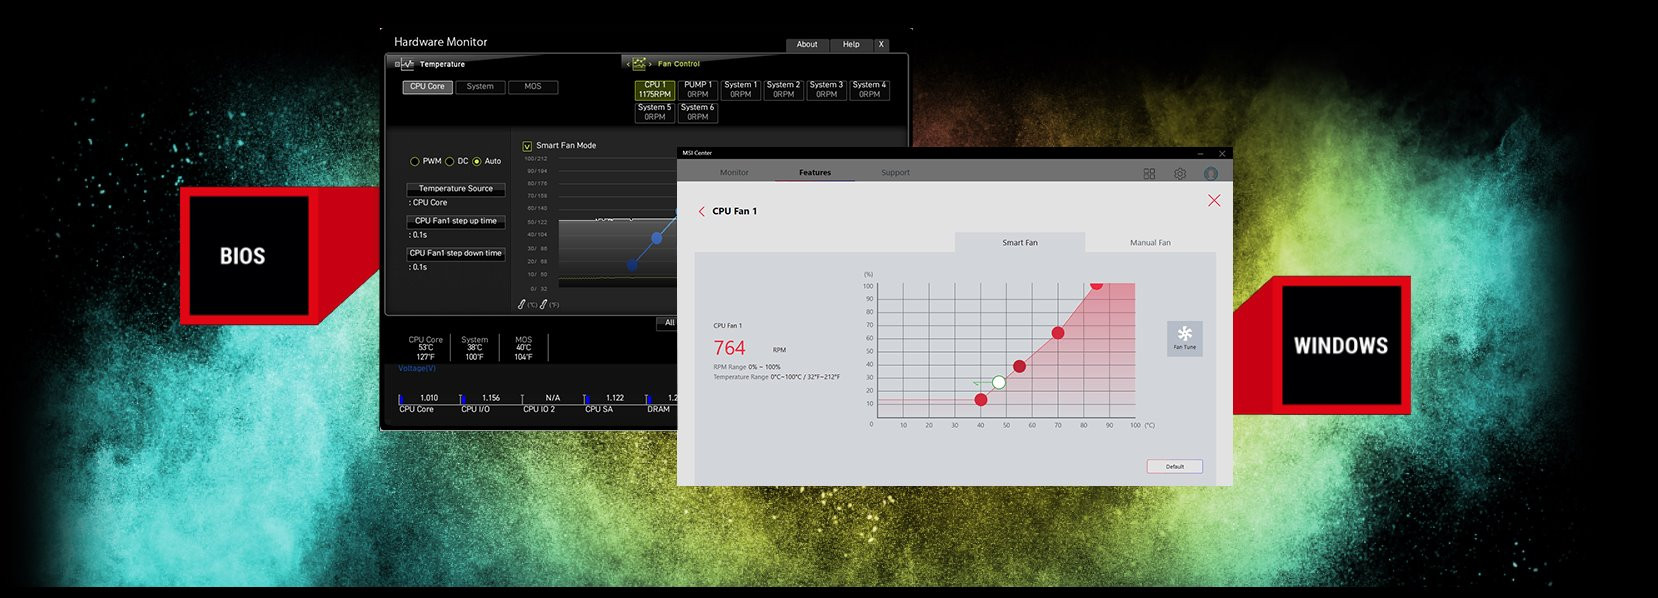Open the Fan Tune icon in MSI Center
Image resolution: width=1658 pixels, height=598 pixels.
[1185, 338]
